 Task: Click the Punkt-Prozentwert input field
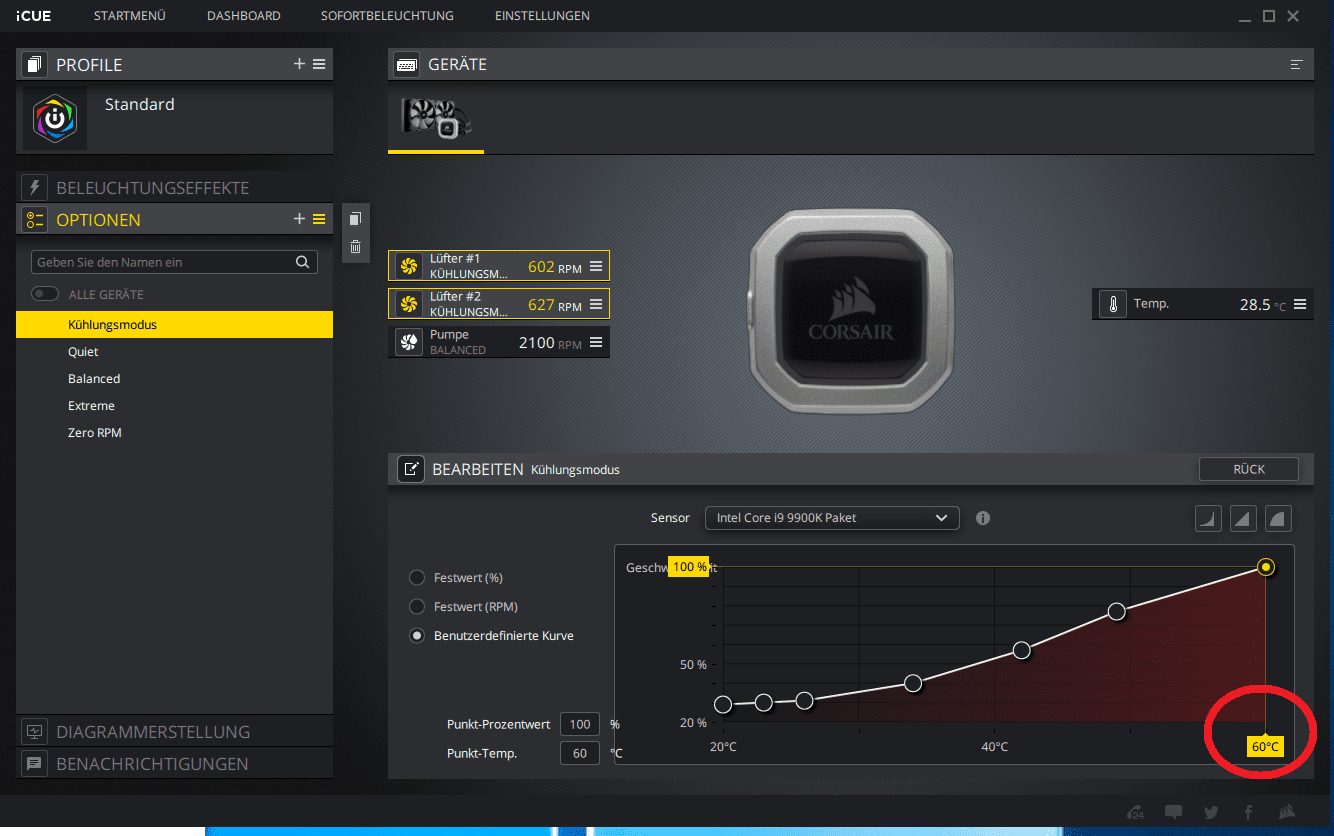tap(580, 724)
